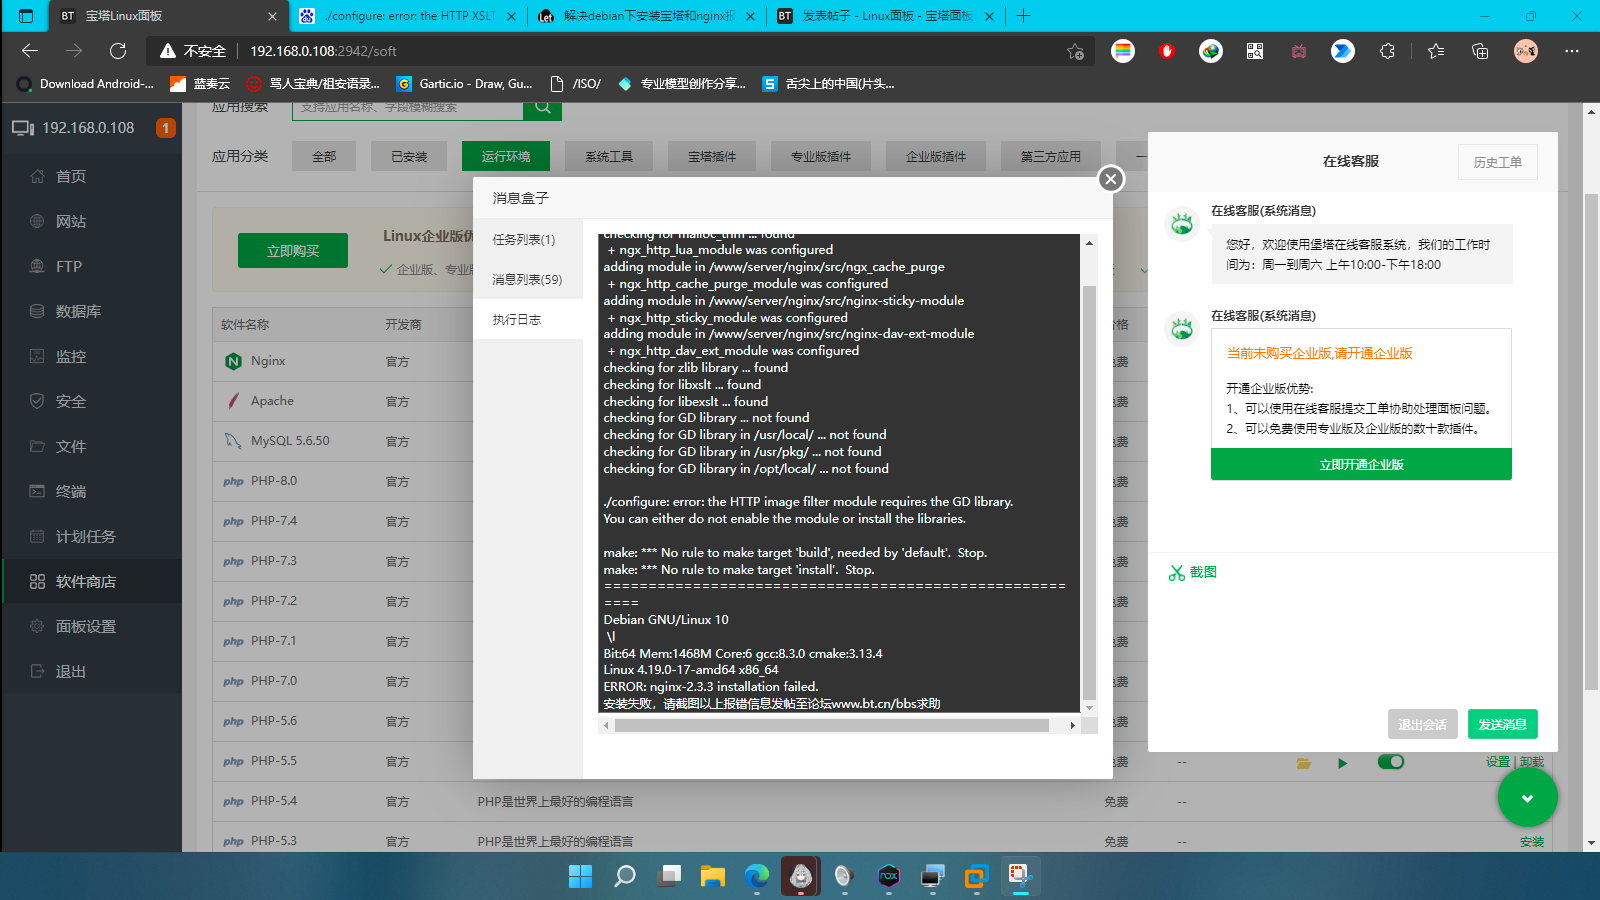Open 蓝奏云 bookmark
The width and height of the screenshot is (1600, 900).
[200, 84]
